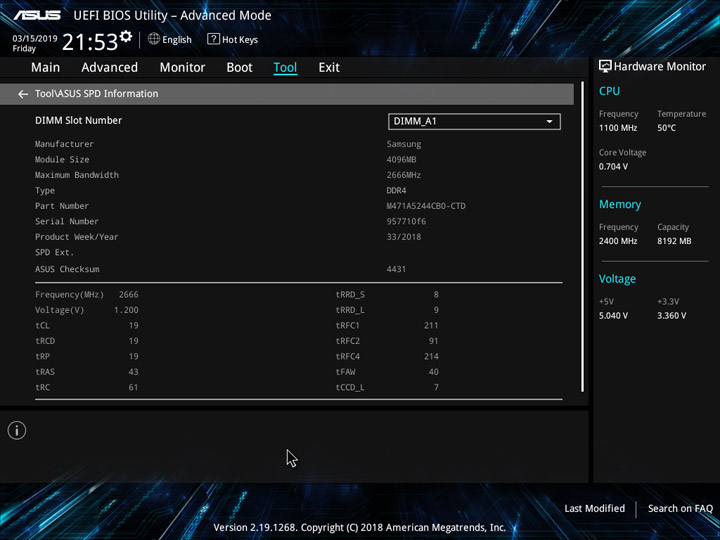The width and height of the screenshot is (720, 540).
Task: Click the tFAW label
Action: click(x=345, y=372)
